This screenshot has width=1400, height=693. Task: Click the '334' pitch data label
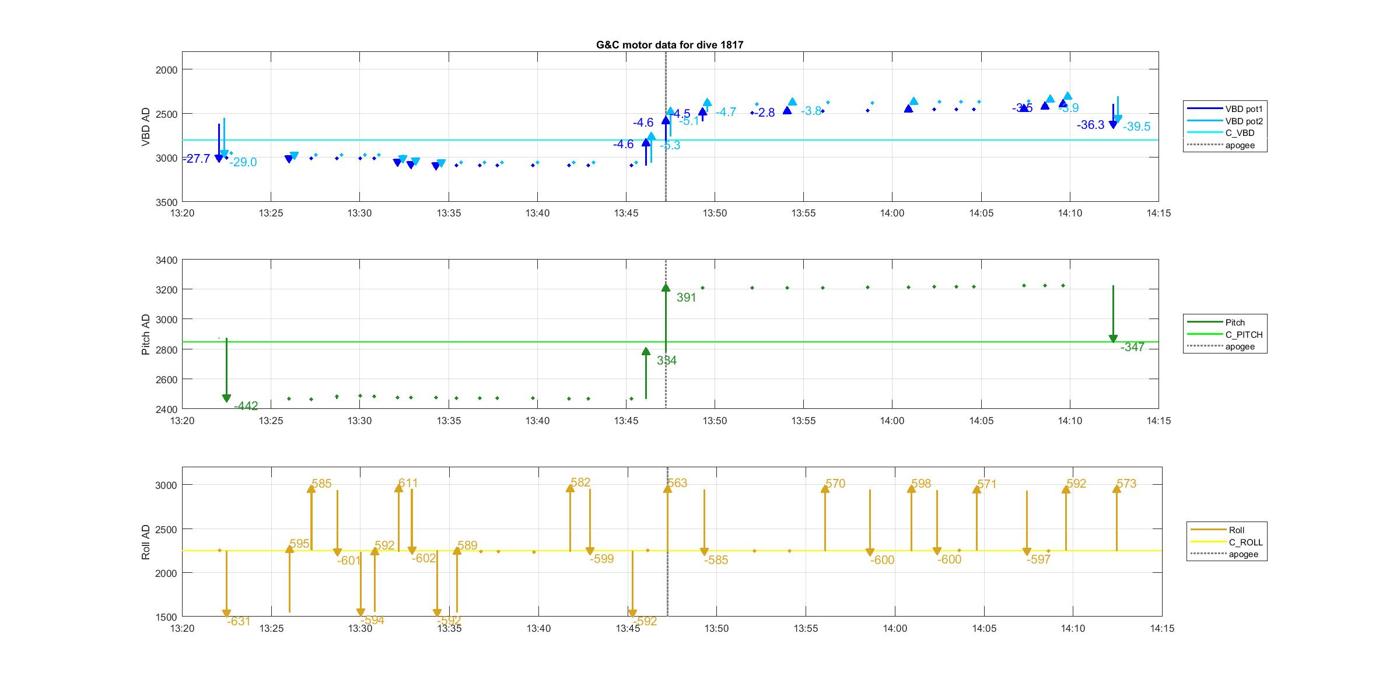[x=666, y=361]
